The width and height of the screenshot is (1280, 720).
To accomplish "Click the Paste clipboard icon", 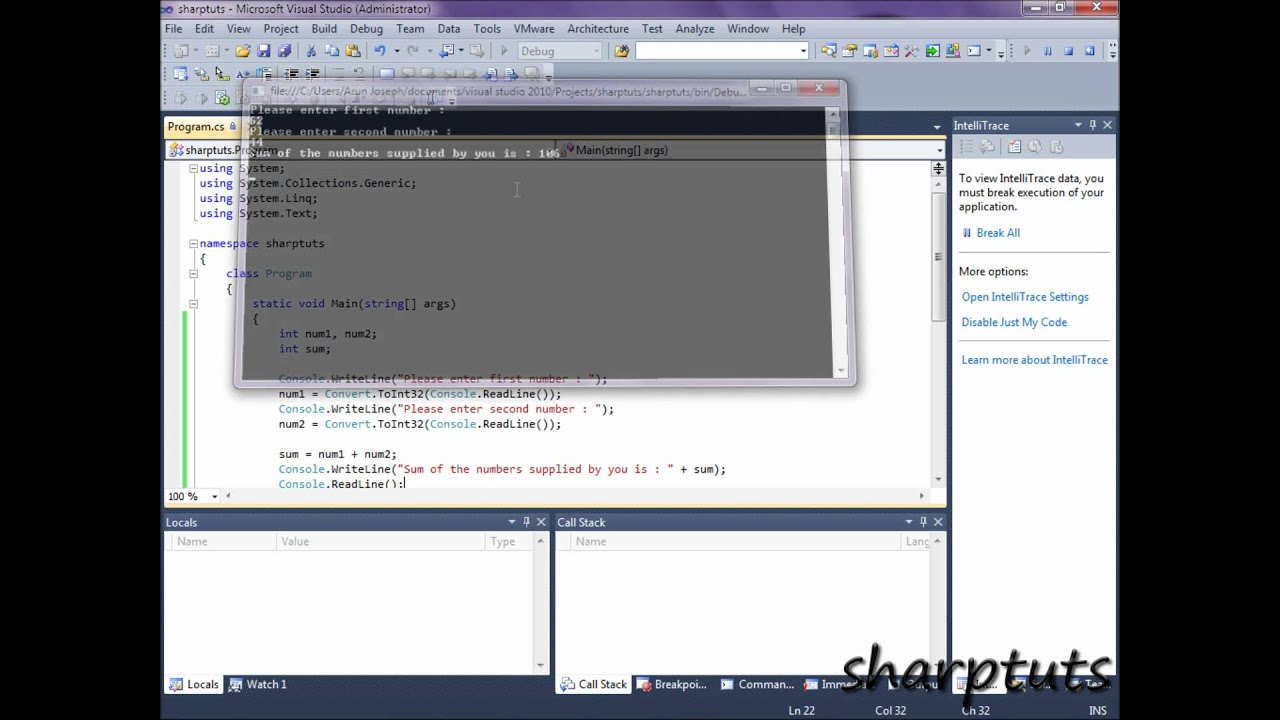I will click(353, 51).
